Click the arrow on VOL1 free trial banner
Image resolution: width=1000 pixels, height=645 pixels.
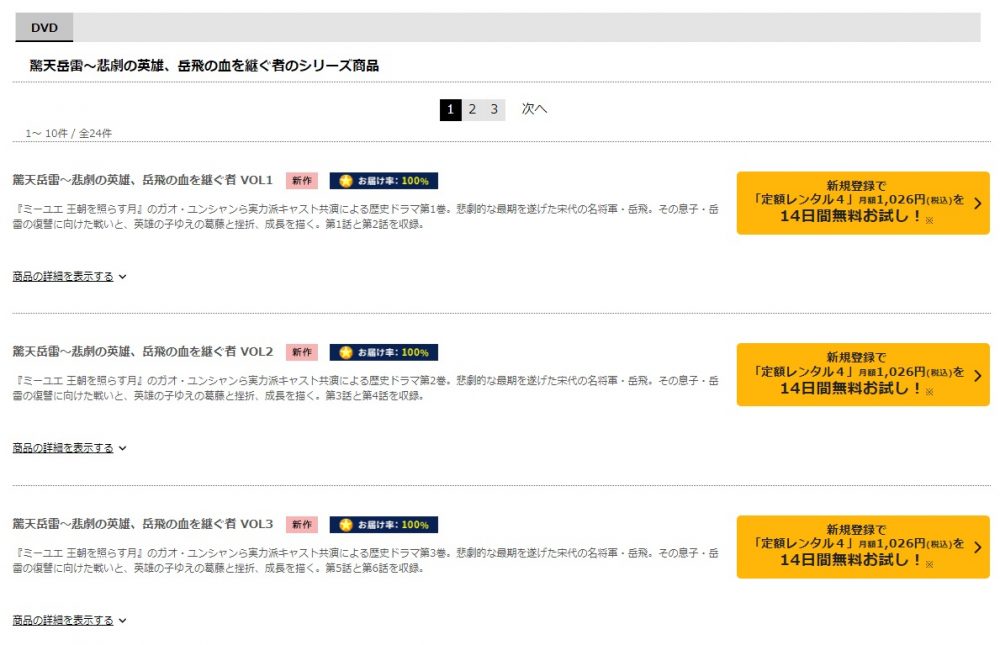click(x=978, y=204)
